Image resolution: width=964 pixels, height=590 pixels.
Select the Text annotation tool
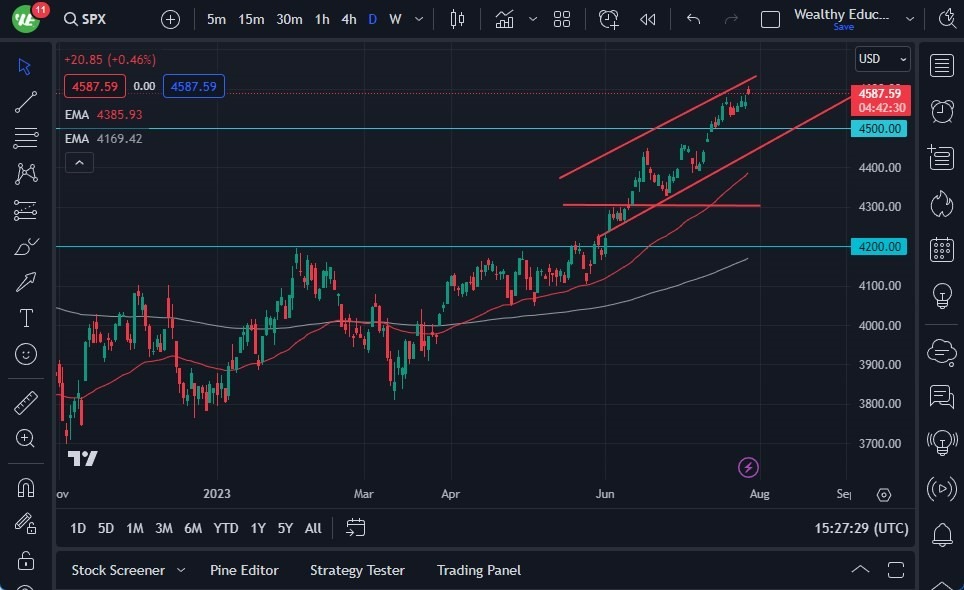[26, 318]
